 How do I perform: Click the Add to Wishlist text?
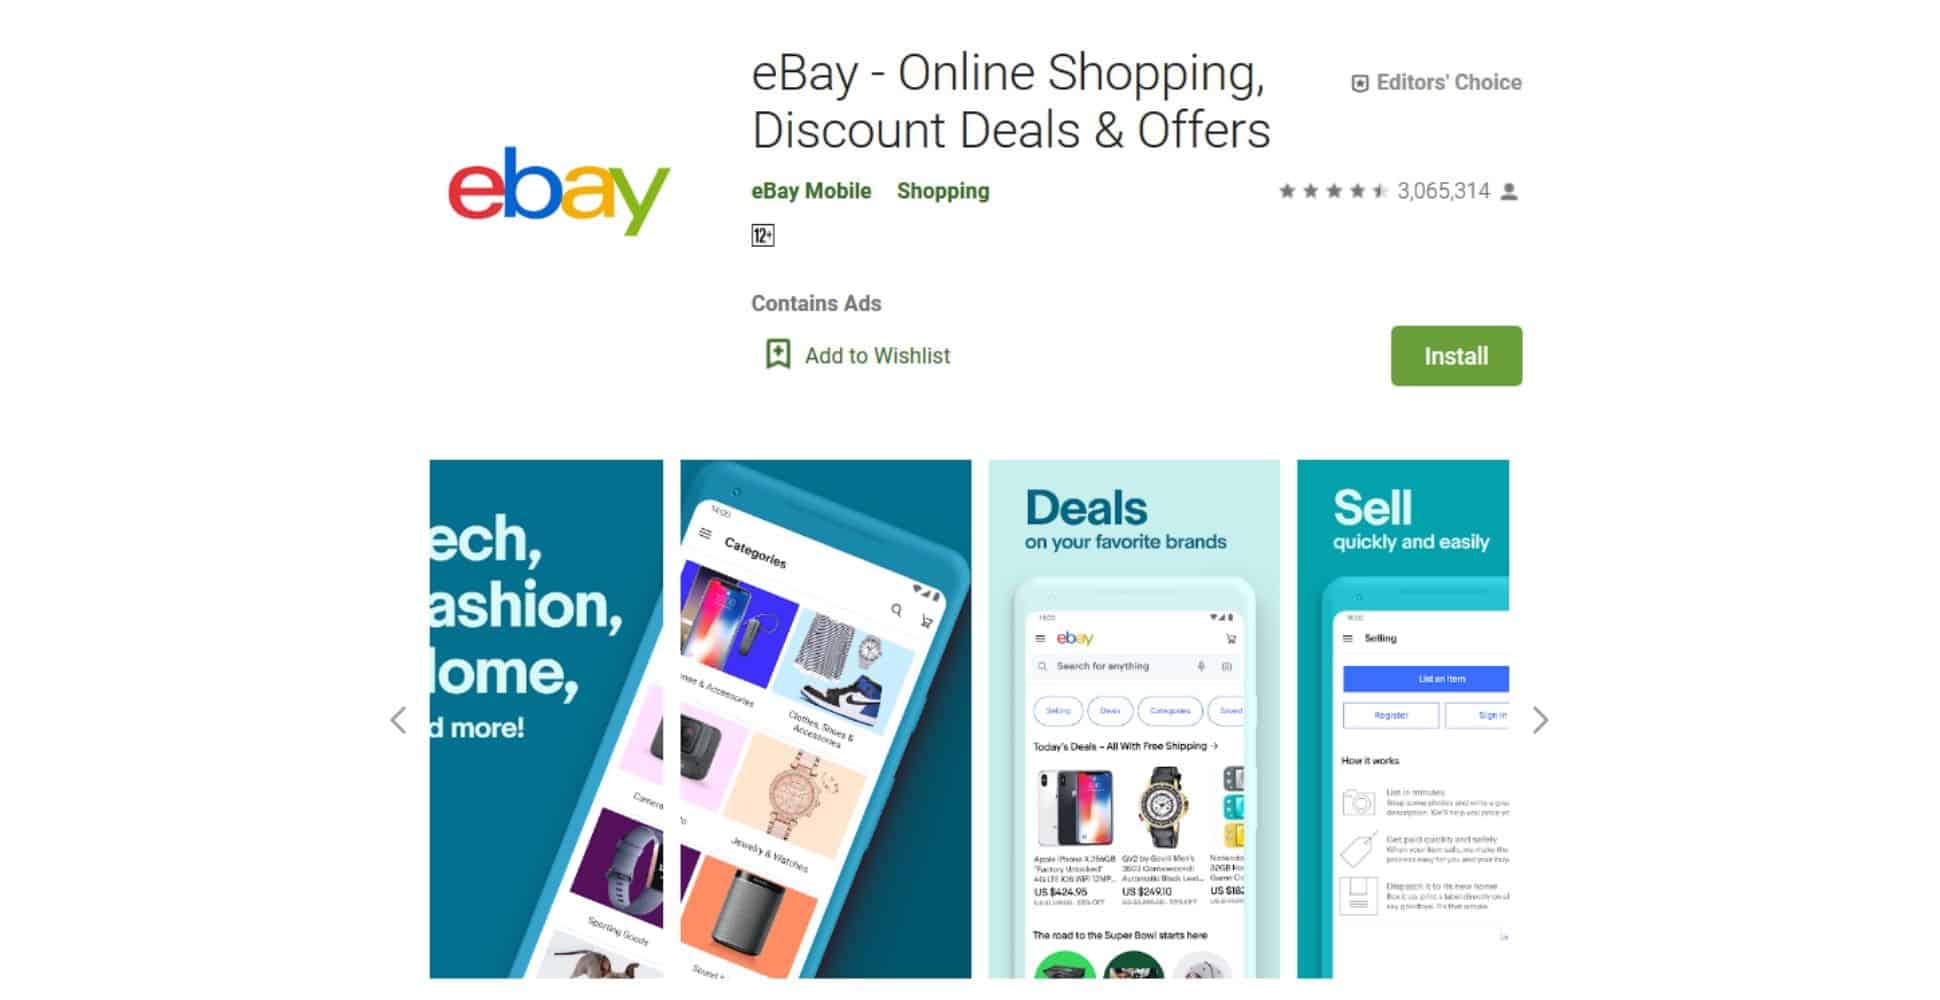click(877, 356)
